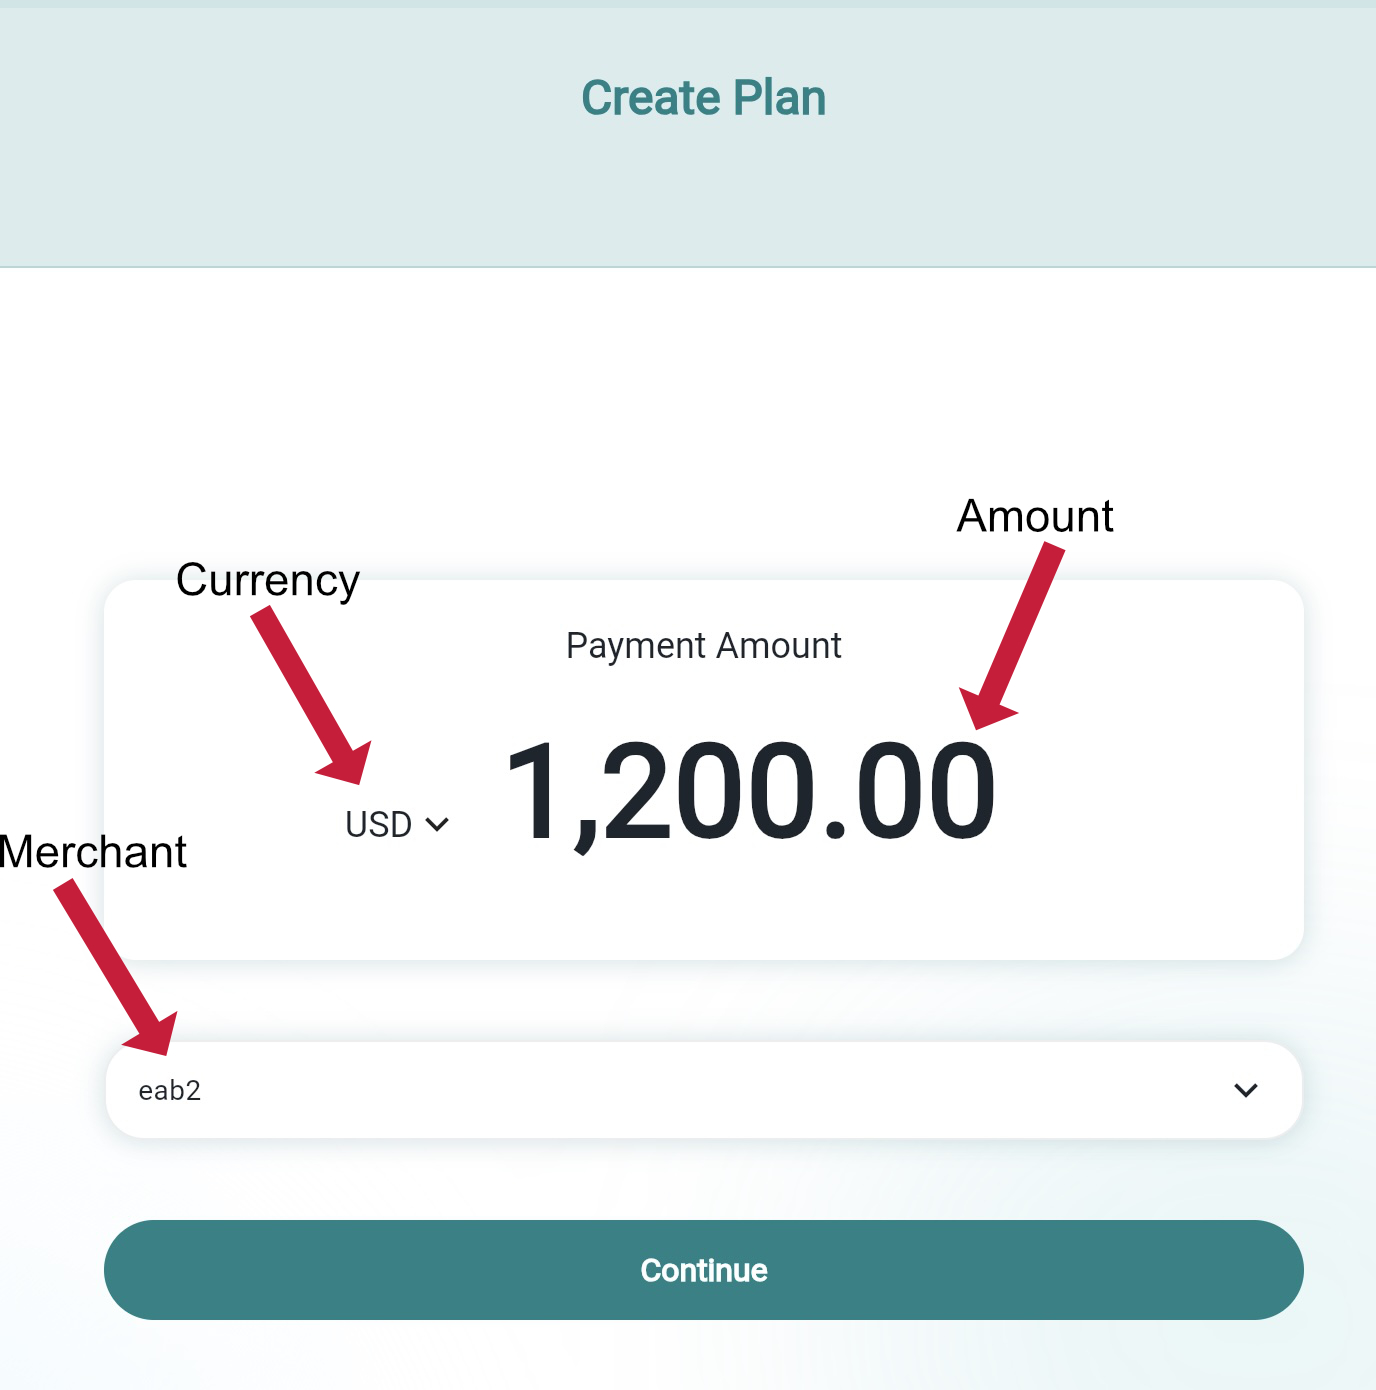Click the Amount annotation label

[x=1035, y=516]
